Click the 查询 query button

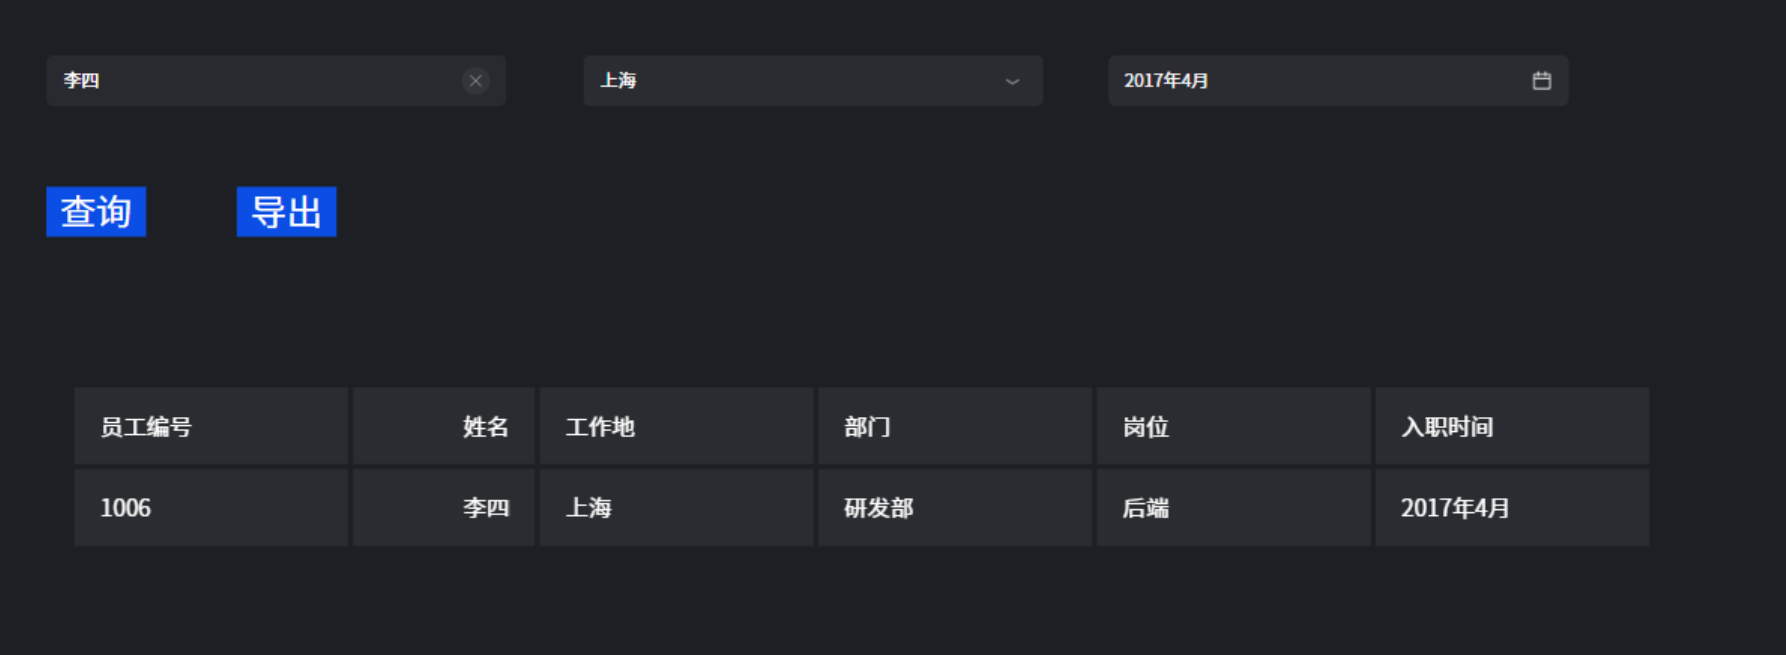96,212
